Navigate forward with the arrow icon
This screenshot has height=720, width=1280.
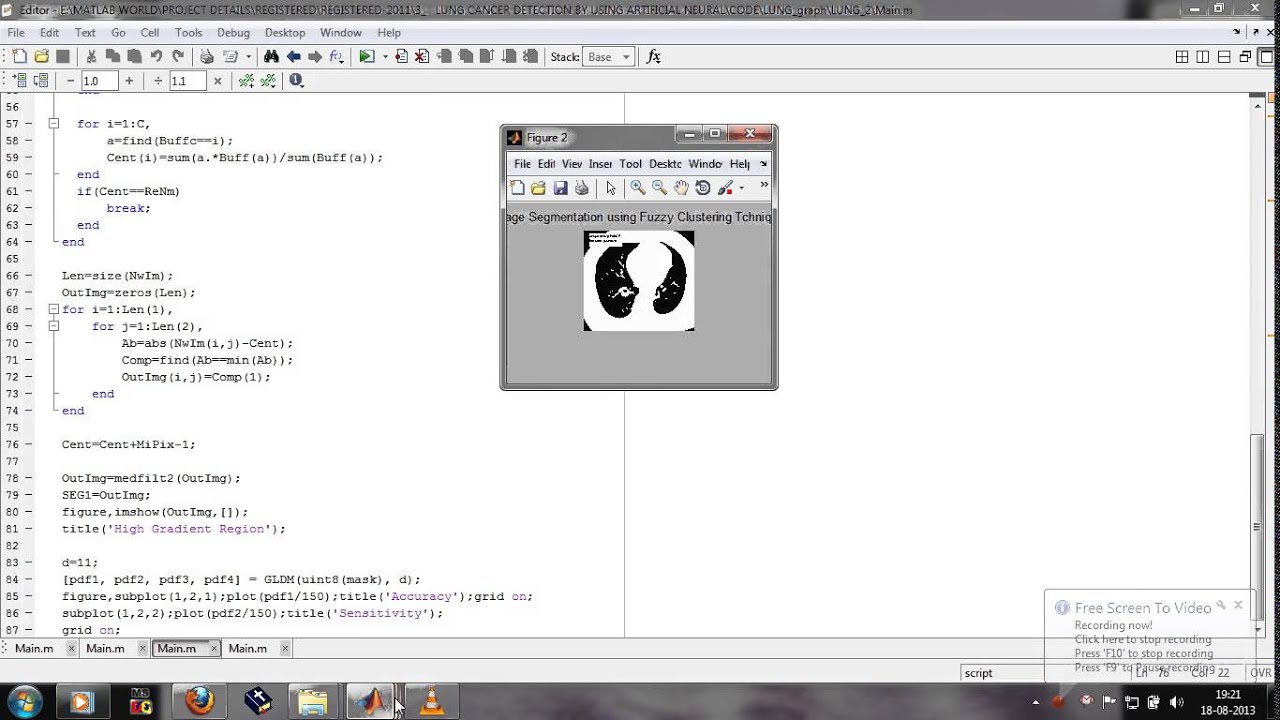pos(314,57)
